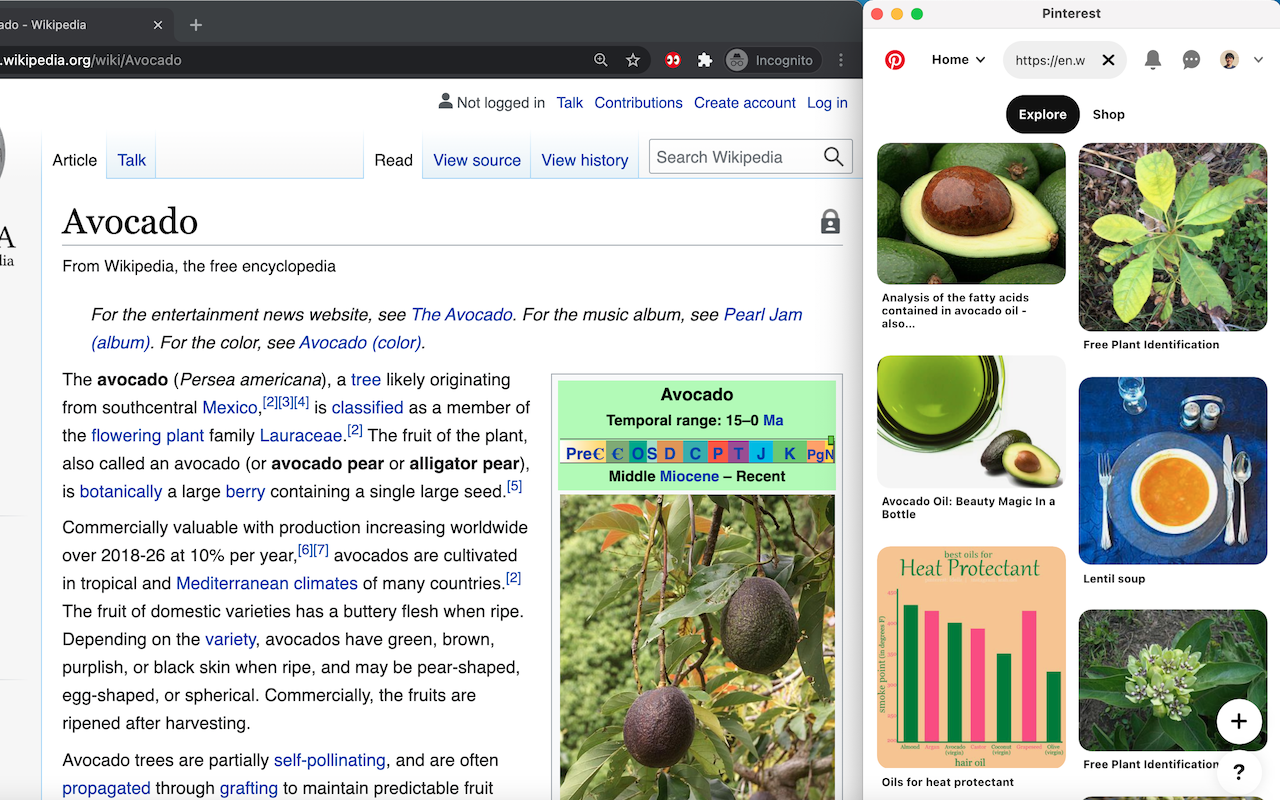Open the Mexico link
Image resolution: width=1280 pixels, height=800 pixels.
click(230, 407)
